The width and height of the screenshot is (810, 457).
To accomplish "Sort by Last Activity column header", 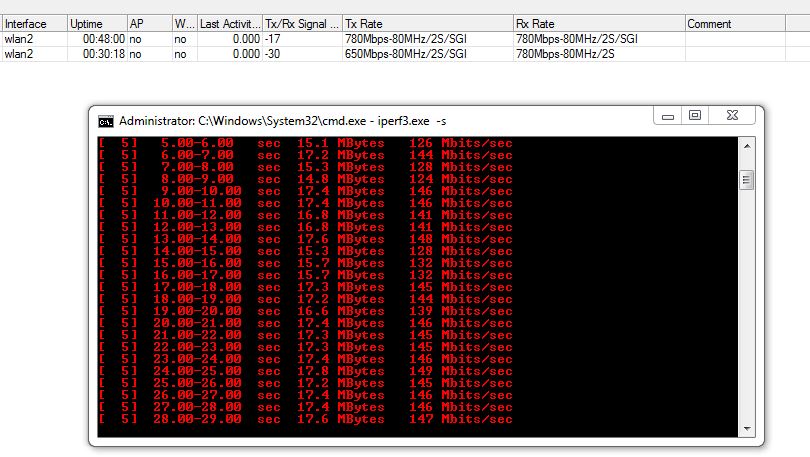I will point(230,24).
